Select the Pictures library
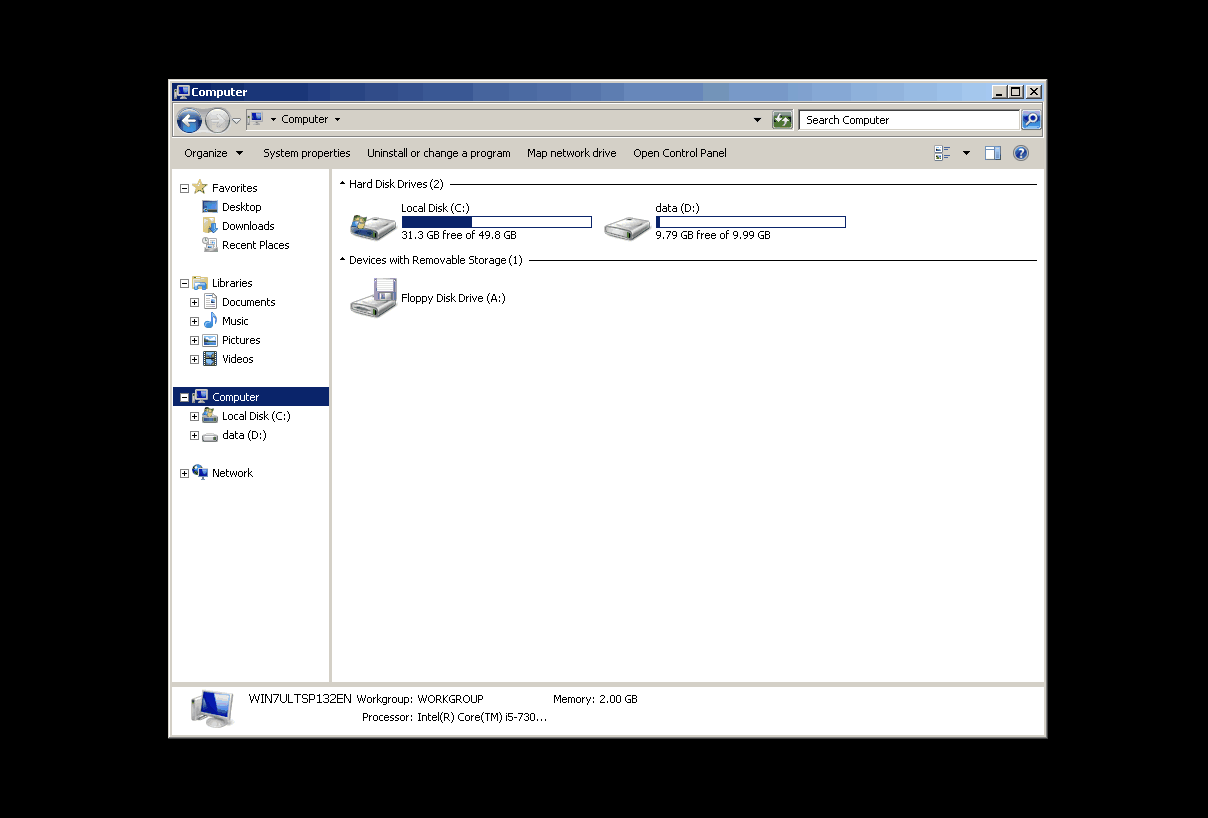Screen dimensions: 1208x818 click(241, 340)
